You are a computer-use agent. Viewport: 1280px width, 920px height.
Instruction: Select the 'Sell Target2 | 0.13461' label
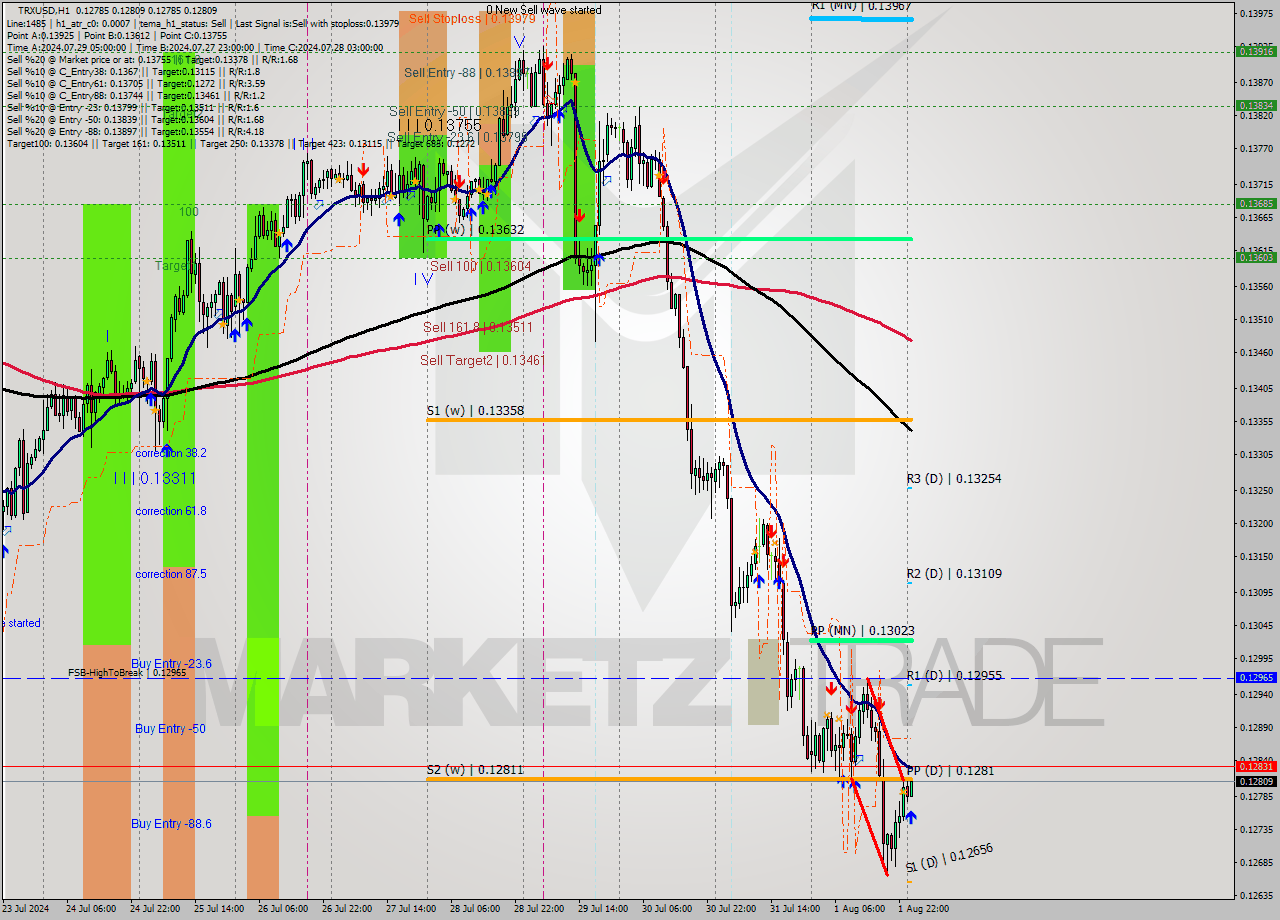[x=482, y=360]
